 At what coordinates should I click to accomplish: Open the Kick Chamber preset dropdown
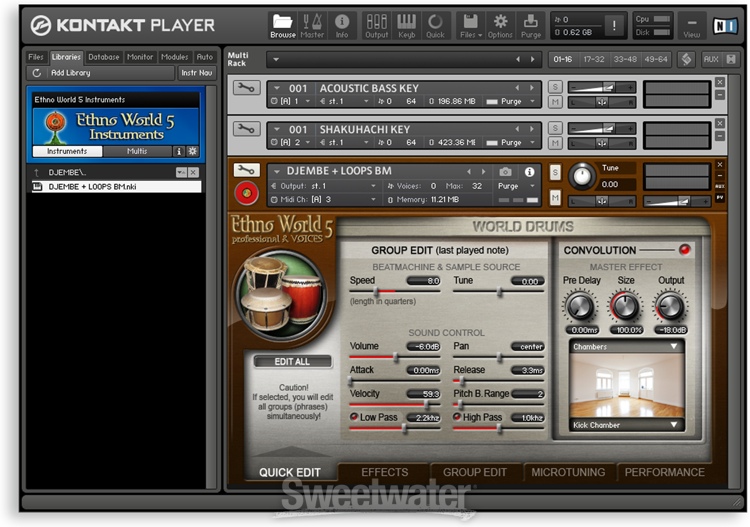pyautogui.click(x=674, y=425)
